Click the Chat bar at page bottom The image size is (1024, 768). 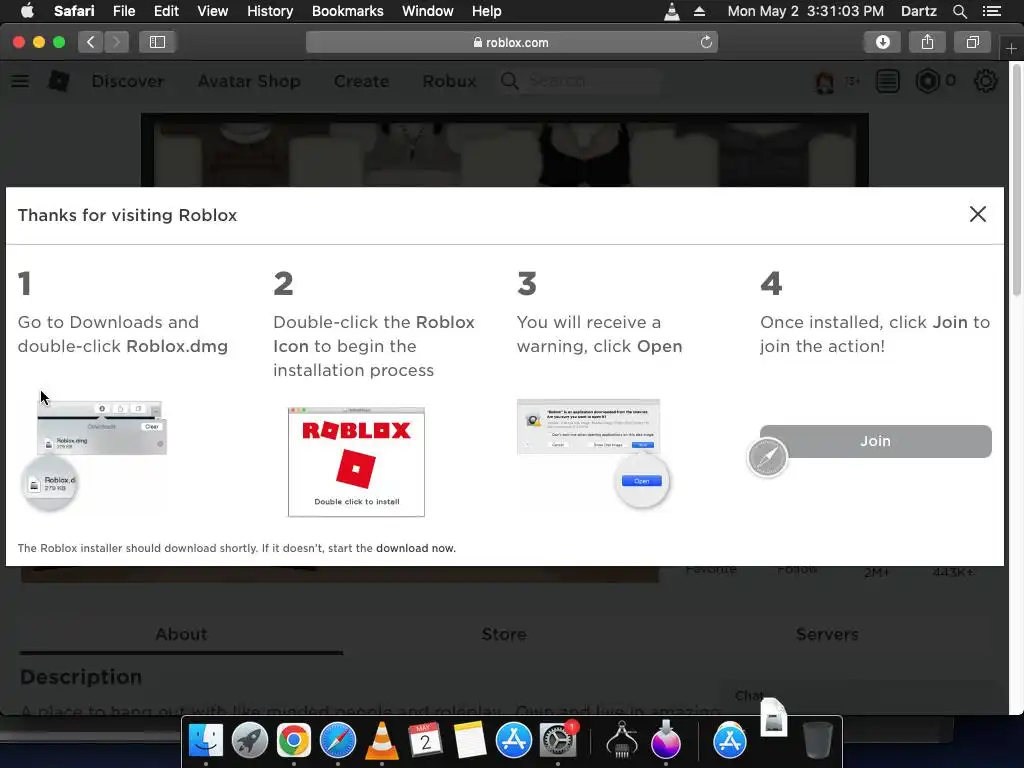tap(862, 696)
